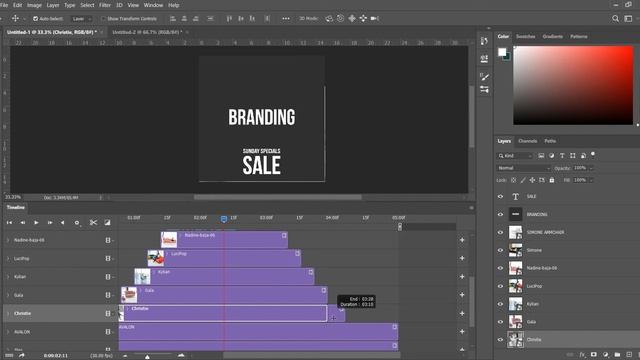The image size is (640, 360).
Task: Expand the Christie timeline track
Action: (x=8, y=313)
